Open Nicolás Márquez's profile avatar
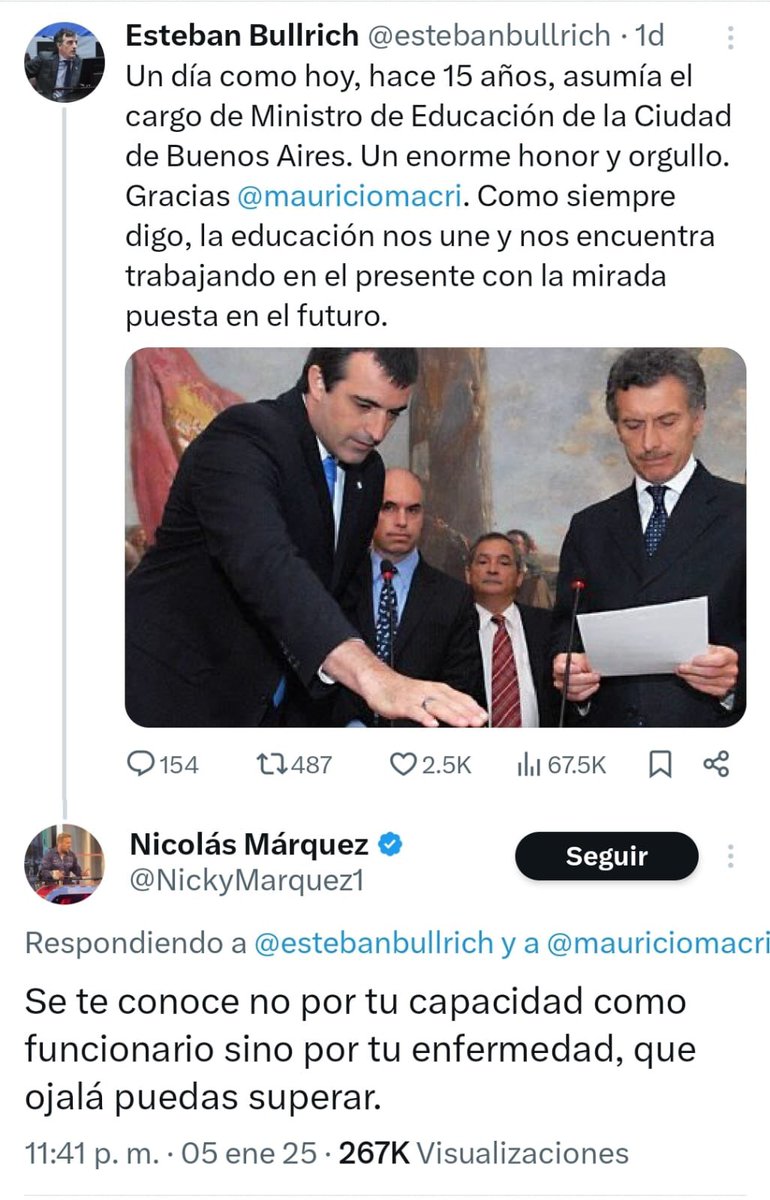This screenshot has height=1200, width=770. click(64, 864)
